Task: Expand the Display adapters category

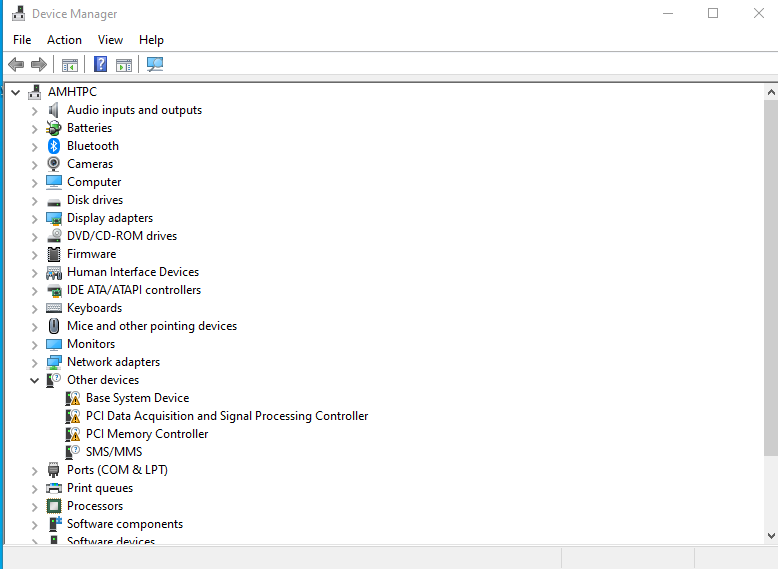Action: click(34, 218)
